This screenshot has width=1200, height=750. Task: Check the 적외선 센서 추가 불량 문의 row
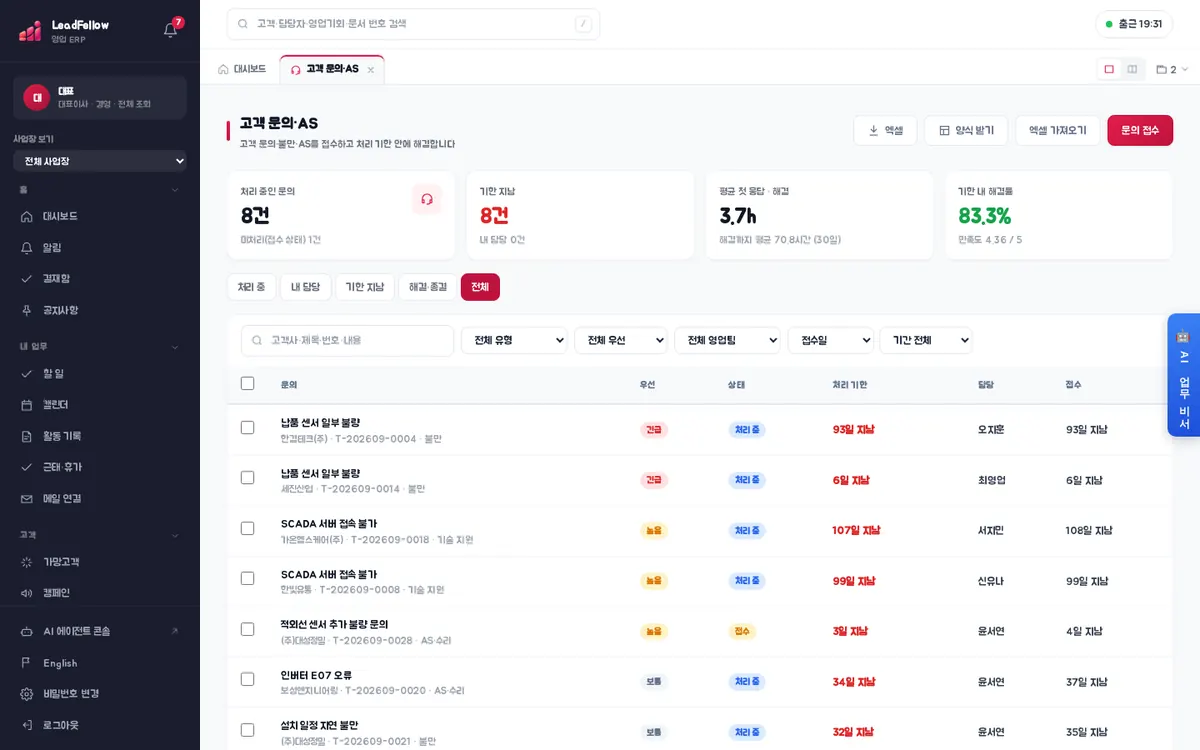pos(248,629)
